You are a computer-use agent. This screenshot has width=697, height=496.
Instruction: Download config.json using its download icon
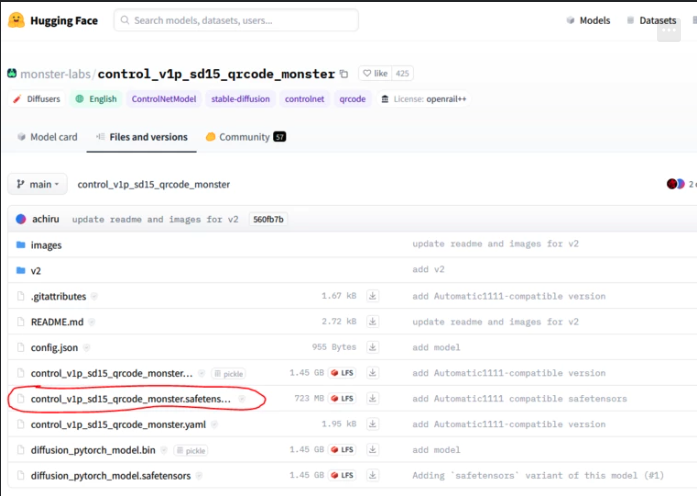pos(373,347)
